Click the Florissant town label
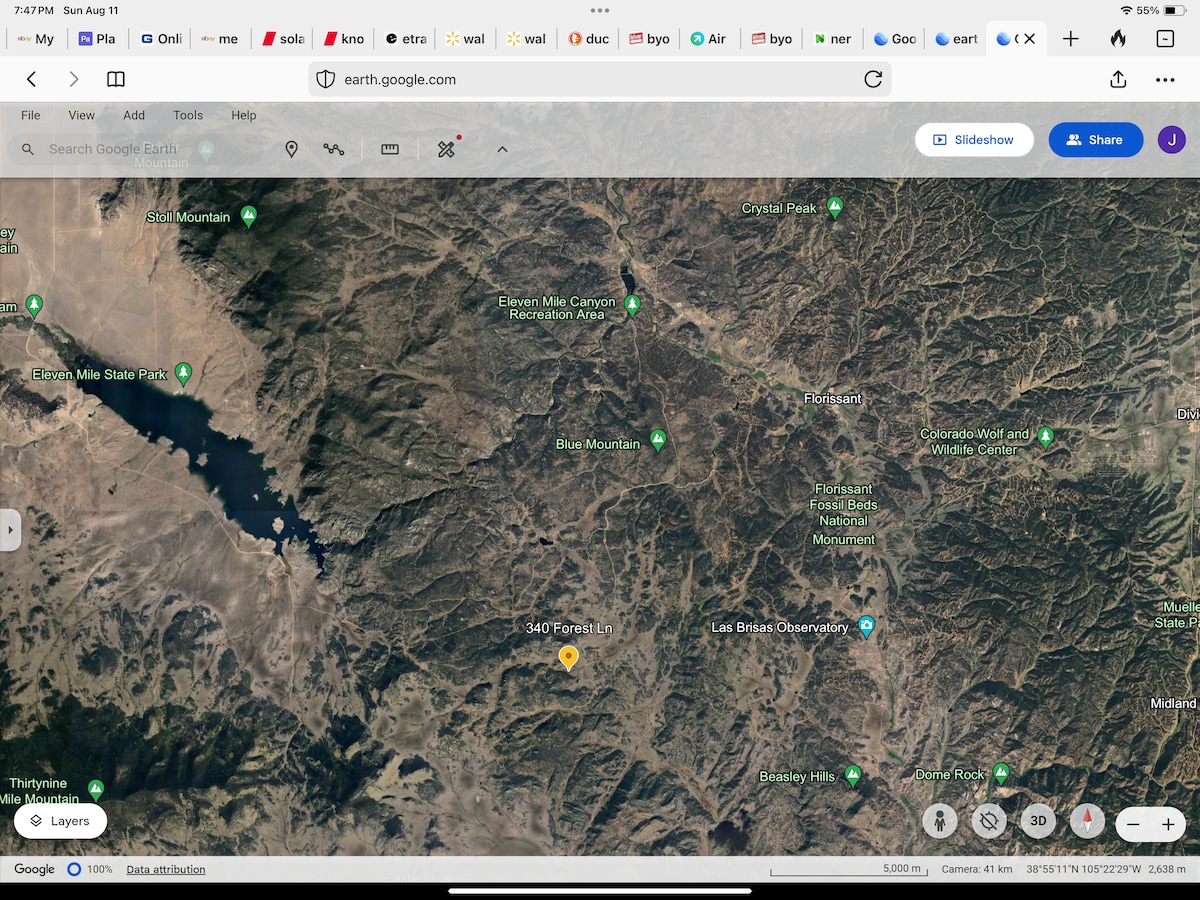Screen dimensions: 1200x900 tap(832, 398)
